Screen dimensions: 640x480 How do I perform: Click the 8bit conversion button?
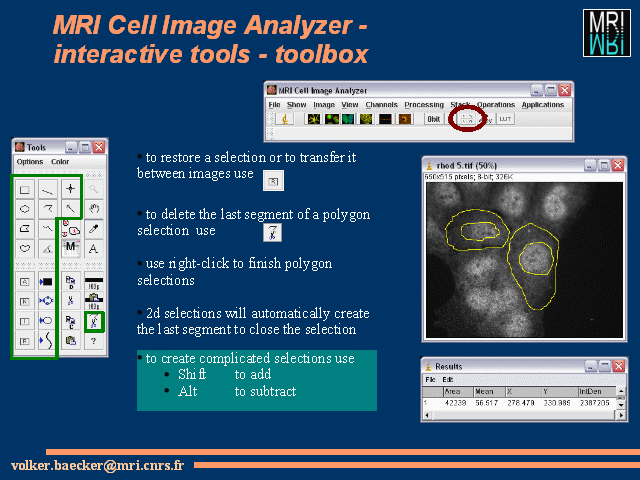pos(433,119)
